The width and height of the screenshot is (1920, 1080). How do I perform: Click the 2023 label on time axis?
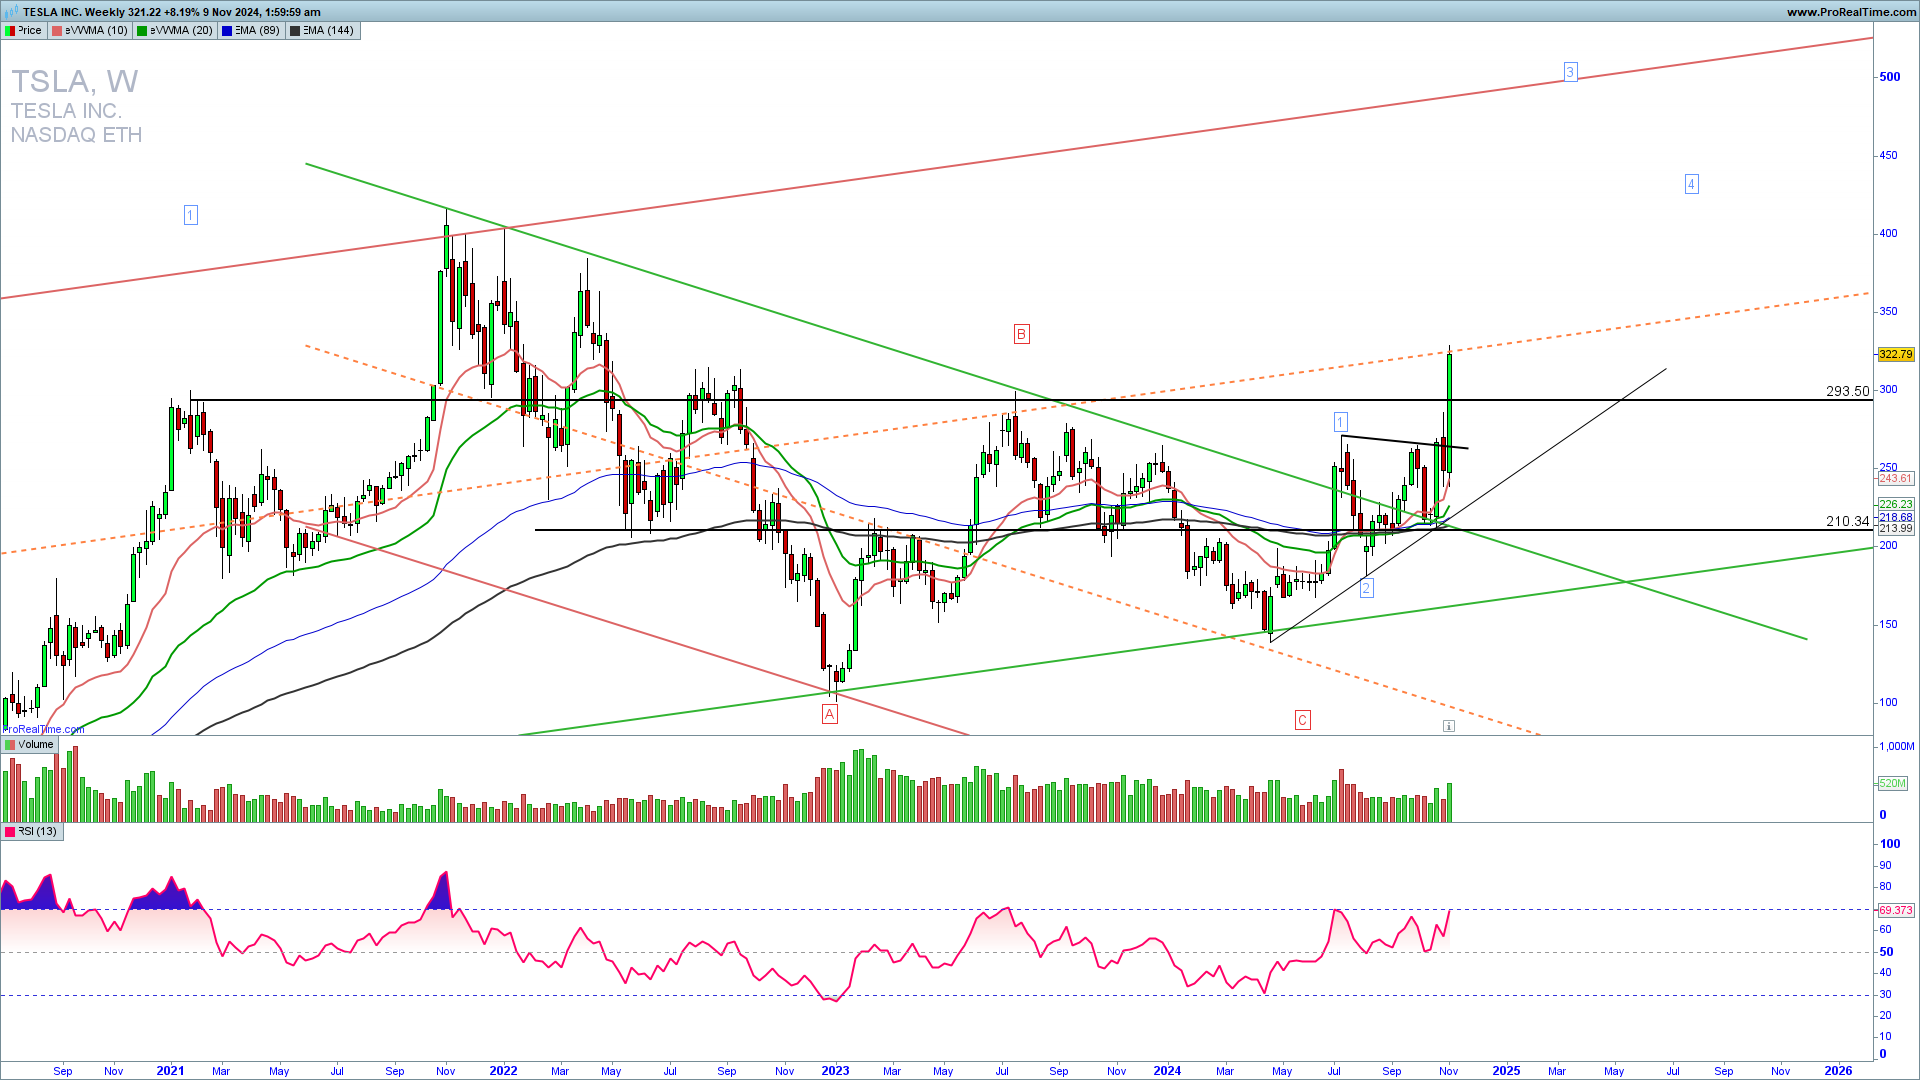click(x=835, y=1070)
